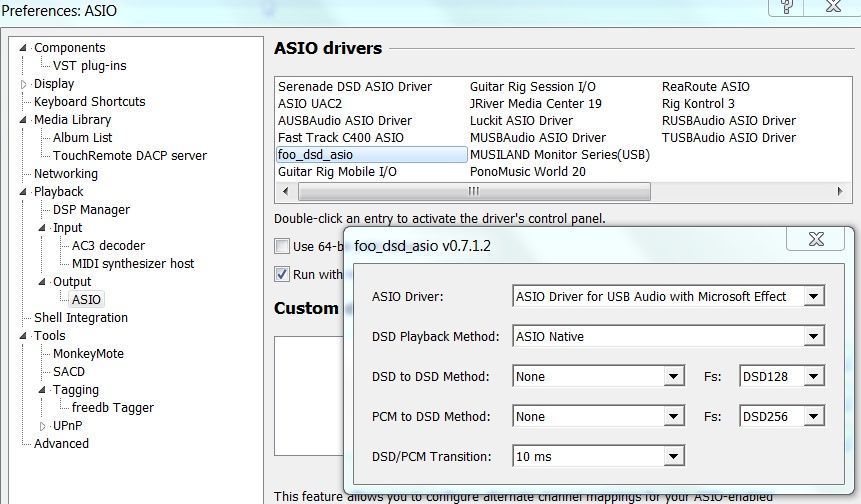Select VST plug-ins in the tree
The image size is (861, 504).
point(90,66)
